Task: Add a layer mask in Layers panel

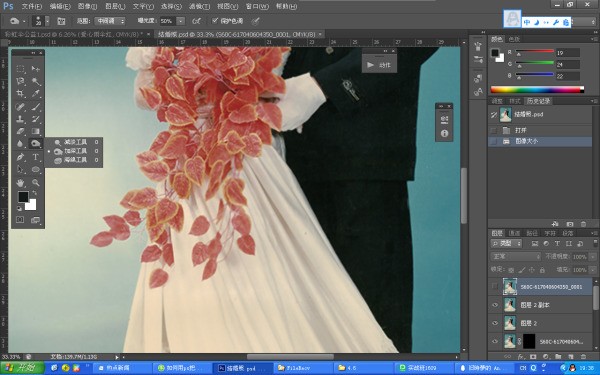Action: tap(533, 357)
